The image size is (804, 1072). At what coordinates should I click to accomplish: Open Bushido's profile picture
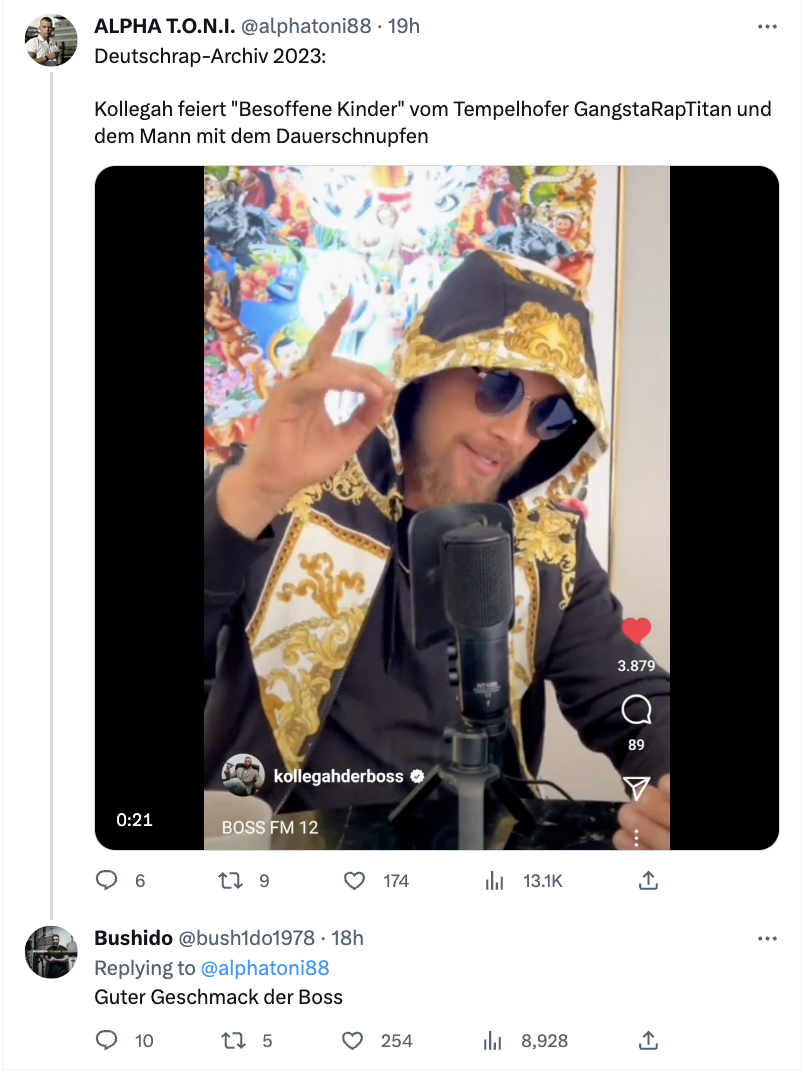[51, 952]
